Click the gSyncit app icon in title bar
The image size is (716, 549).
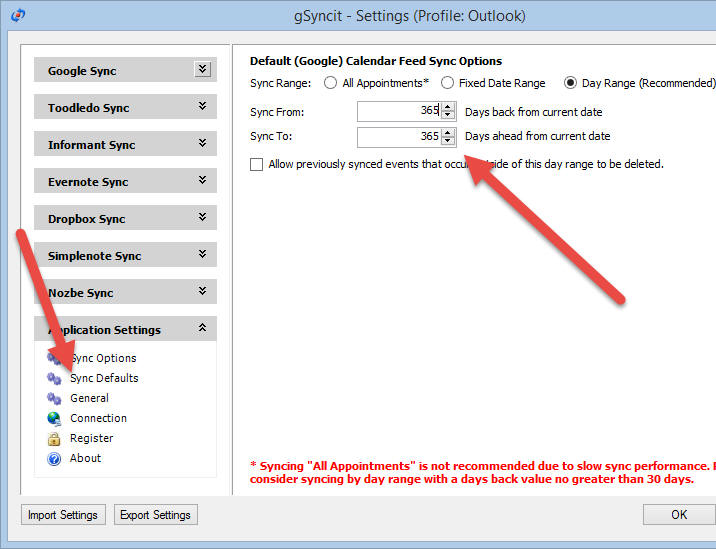[18, 16]
